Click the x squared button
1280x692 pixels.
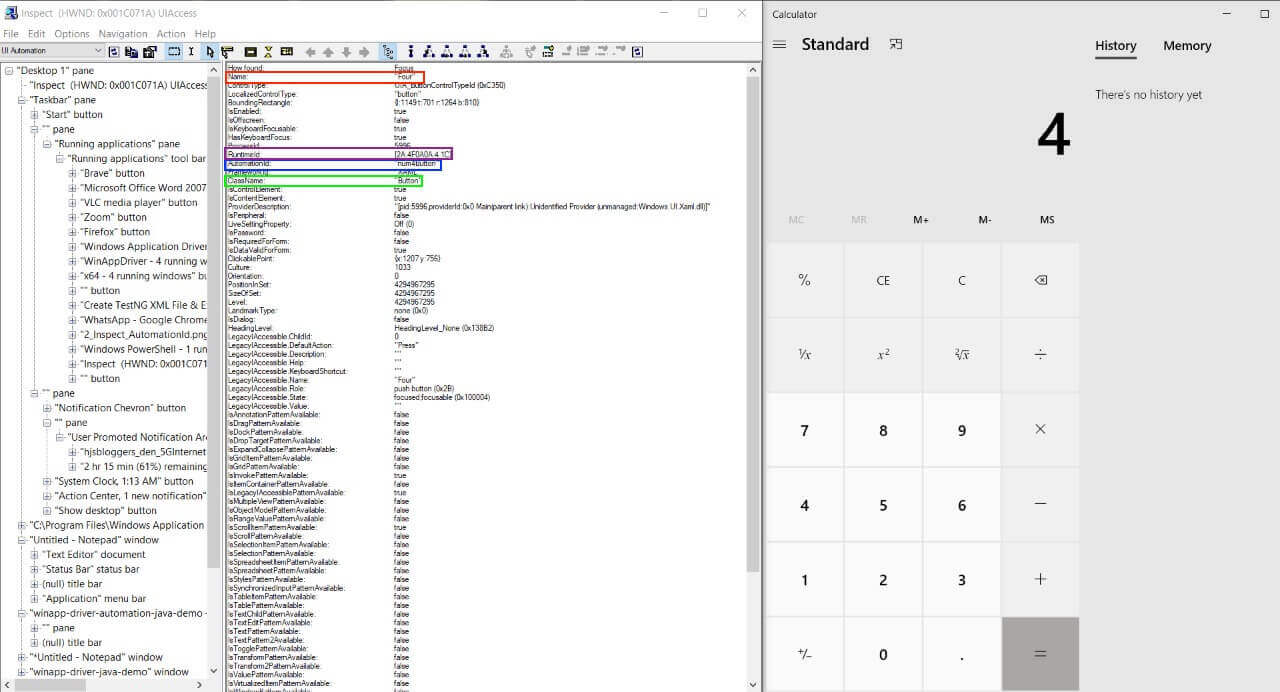(x=883, y=354)
